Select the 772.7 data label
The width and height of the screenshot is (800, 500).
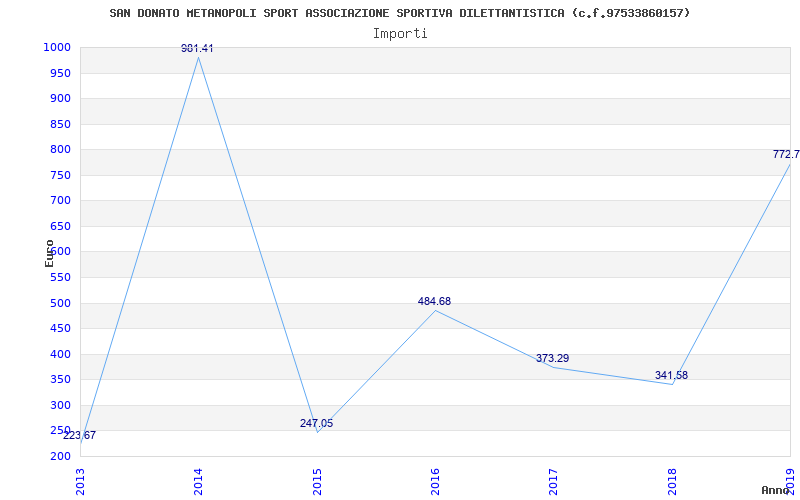[786, 154]
